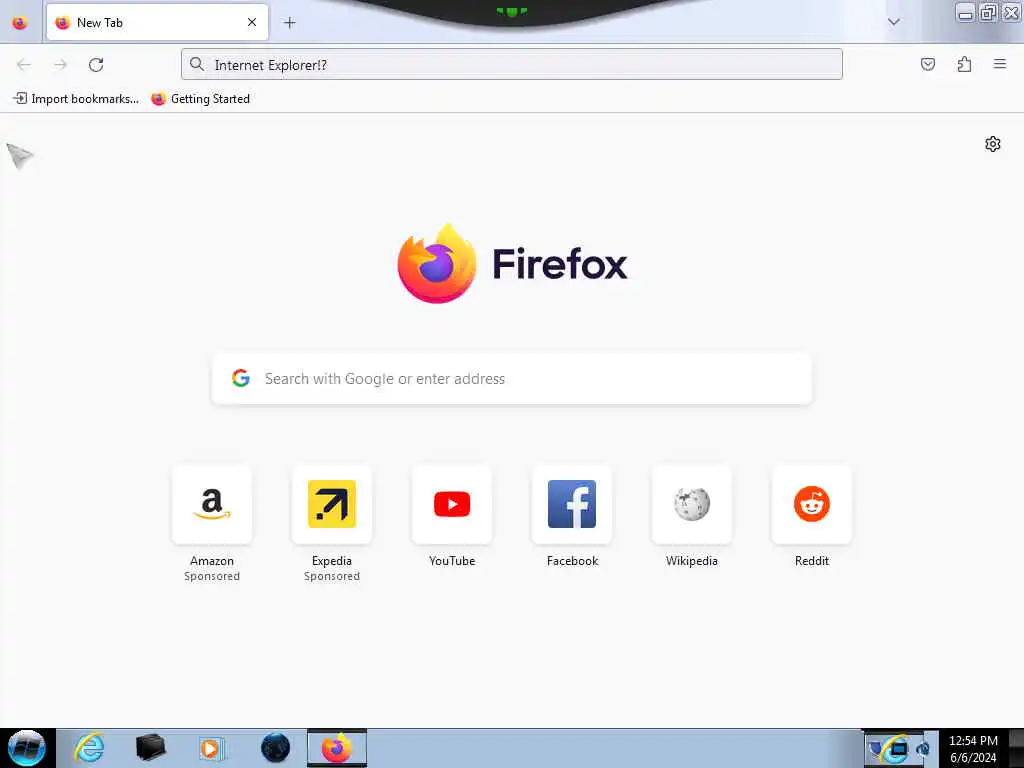Click the Firefox View icon left of tabs
Screen dimensions: 1024x768
20,23
